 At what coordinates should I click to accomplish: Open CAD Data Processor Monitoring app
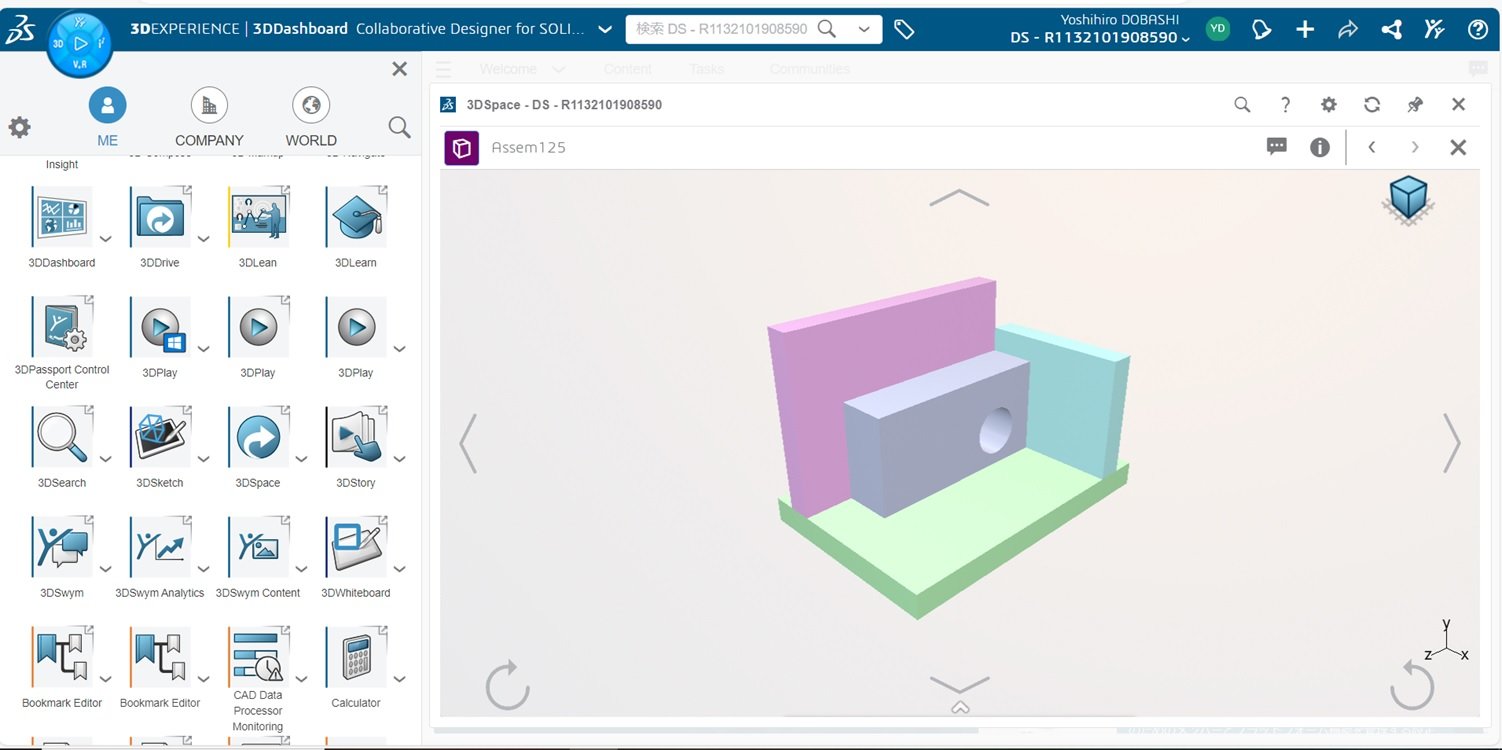click(x=258, y=657)
